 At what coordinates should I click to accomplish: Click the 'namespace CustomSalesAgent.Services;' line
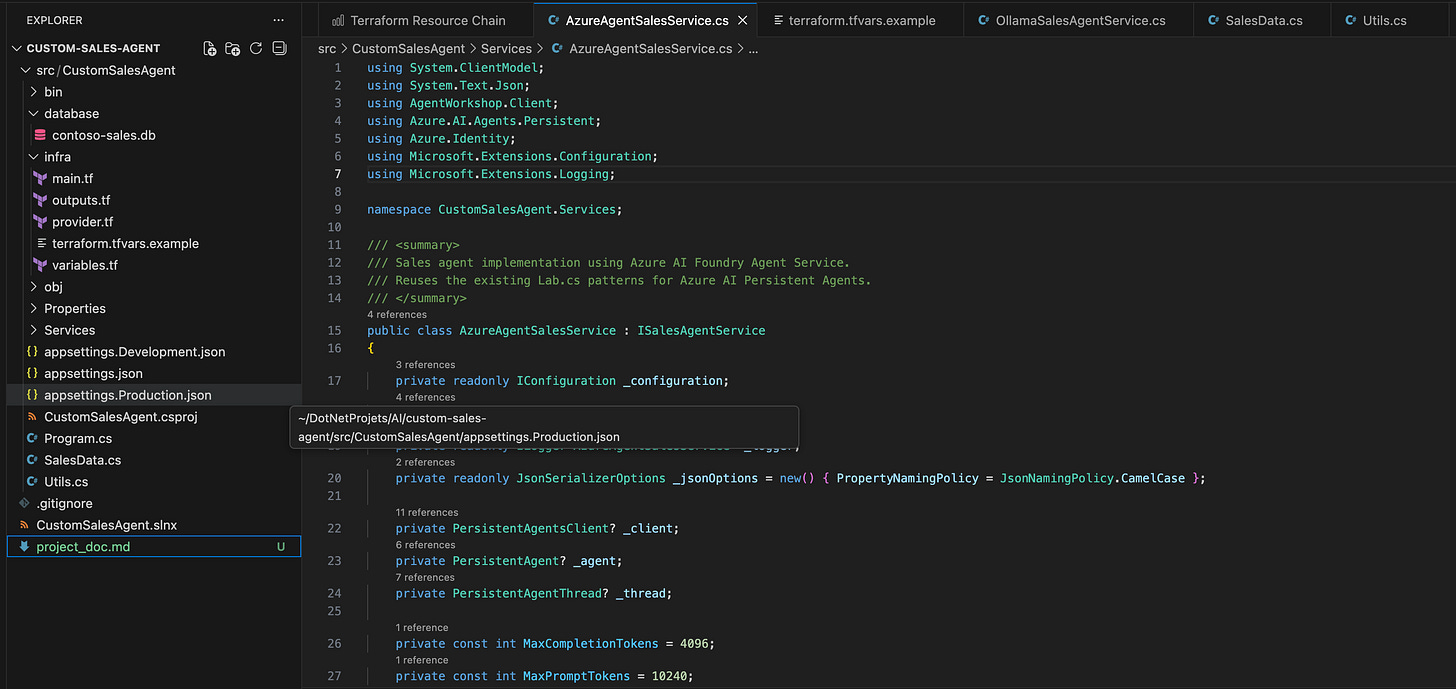(x=494, y=210)
